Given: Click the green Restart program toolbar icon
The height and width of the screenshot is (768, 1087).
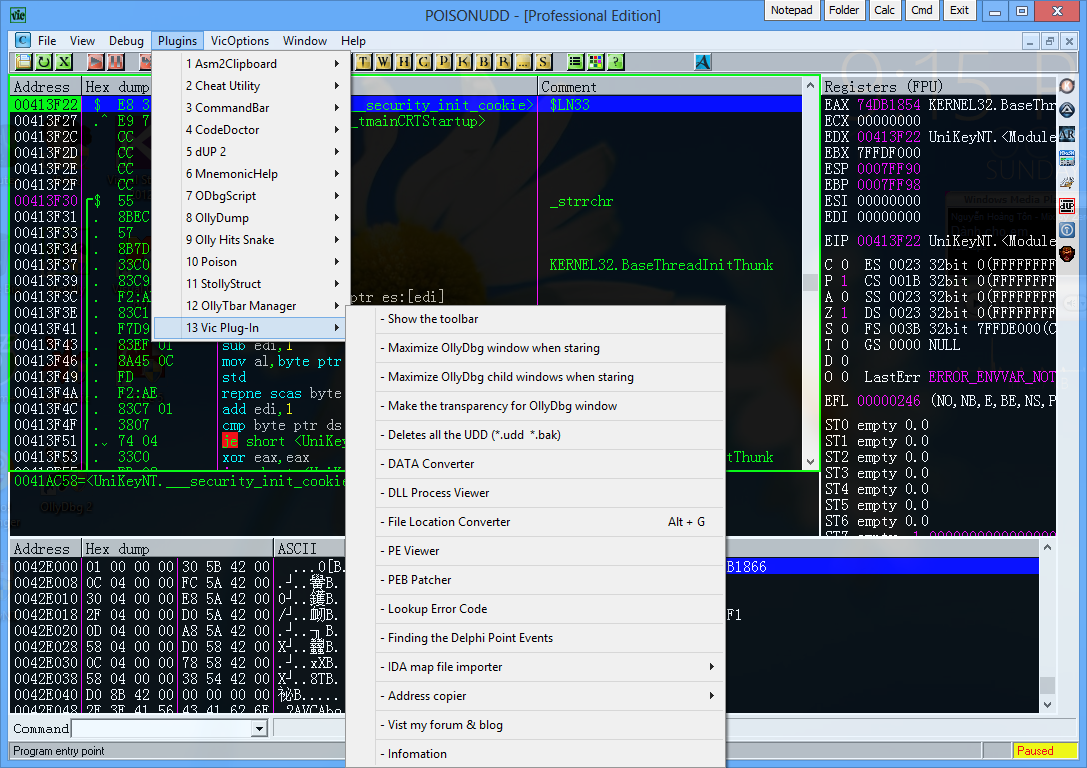Looking at the screenshot, I should [44, 62].
